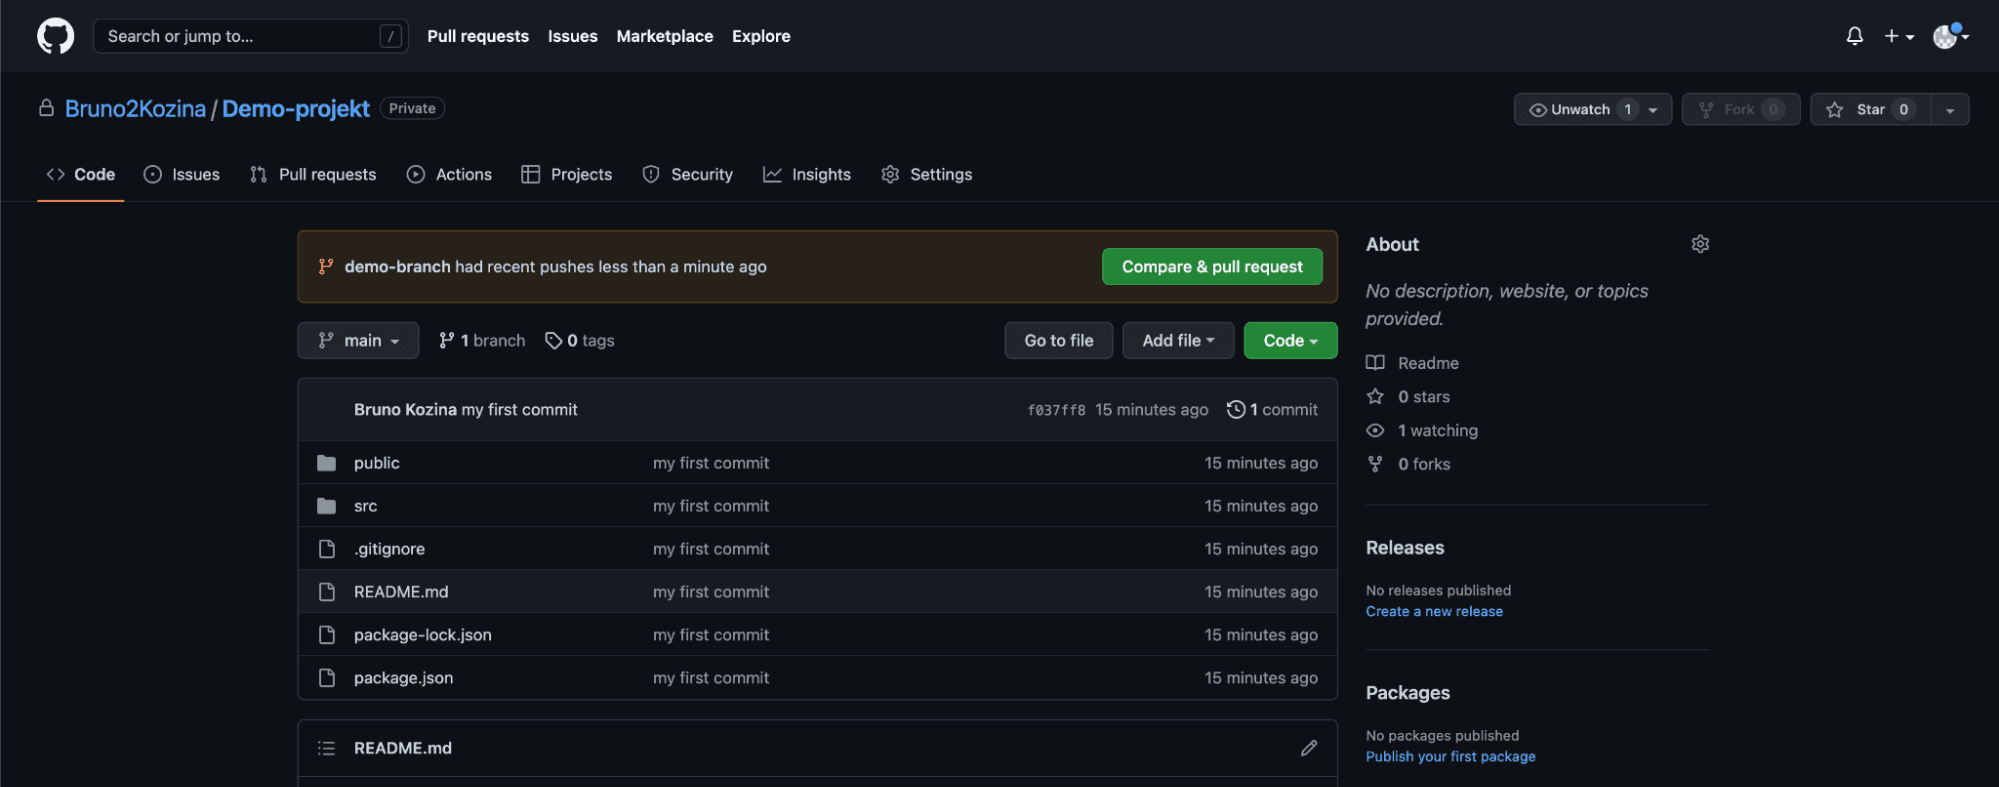The width and height of the screenshot is (1999, 787).
Task: Click the commit history clock icon
Action: coord(1236,410)
